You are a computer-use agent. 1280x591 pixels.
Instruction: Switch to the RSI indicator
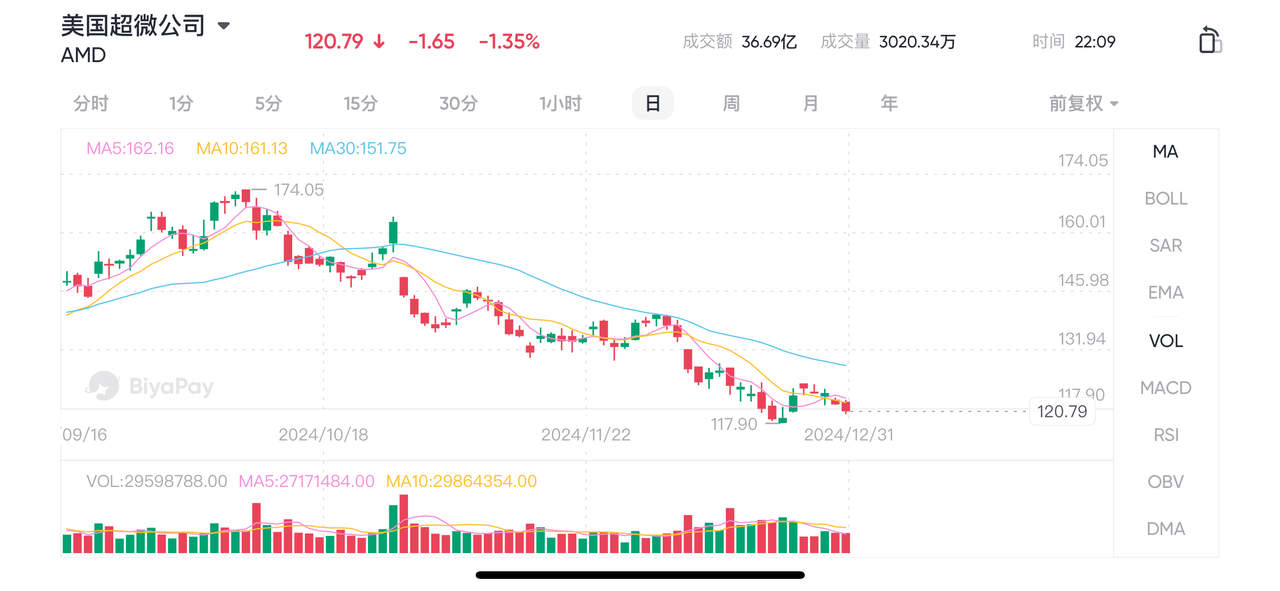[x=1165, y=435]
